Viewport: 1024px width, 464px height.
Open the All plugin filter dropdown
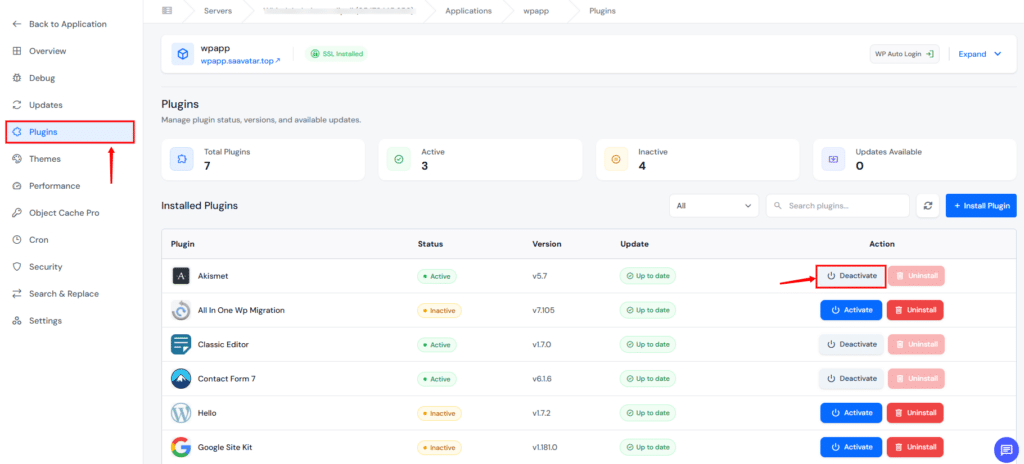click(714, 205)
